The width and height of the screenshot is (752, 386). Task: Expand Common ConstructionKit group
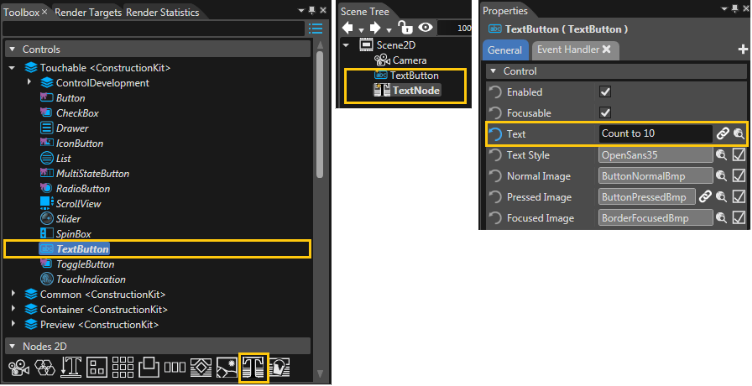pyautogui.click(x=13, y=293)
